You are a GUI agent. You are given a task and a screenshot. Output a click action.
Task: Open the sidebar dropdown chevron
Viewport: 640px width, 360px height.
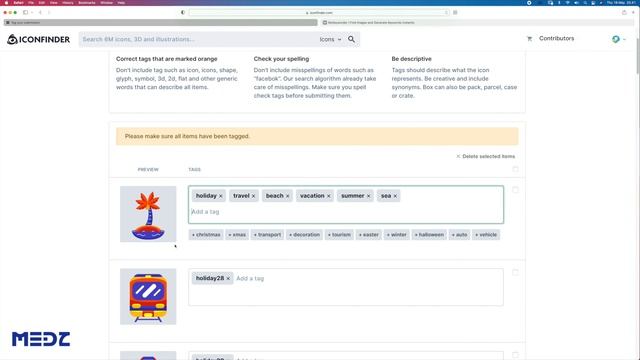pos(32,12)
